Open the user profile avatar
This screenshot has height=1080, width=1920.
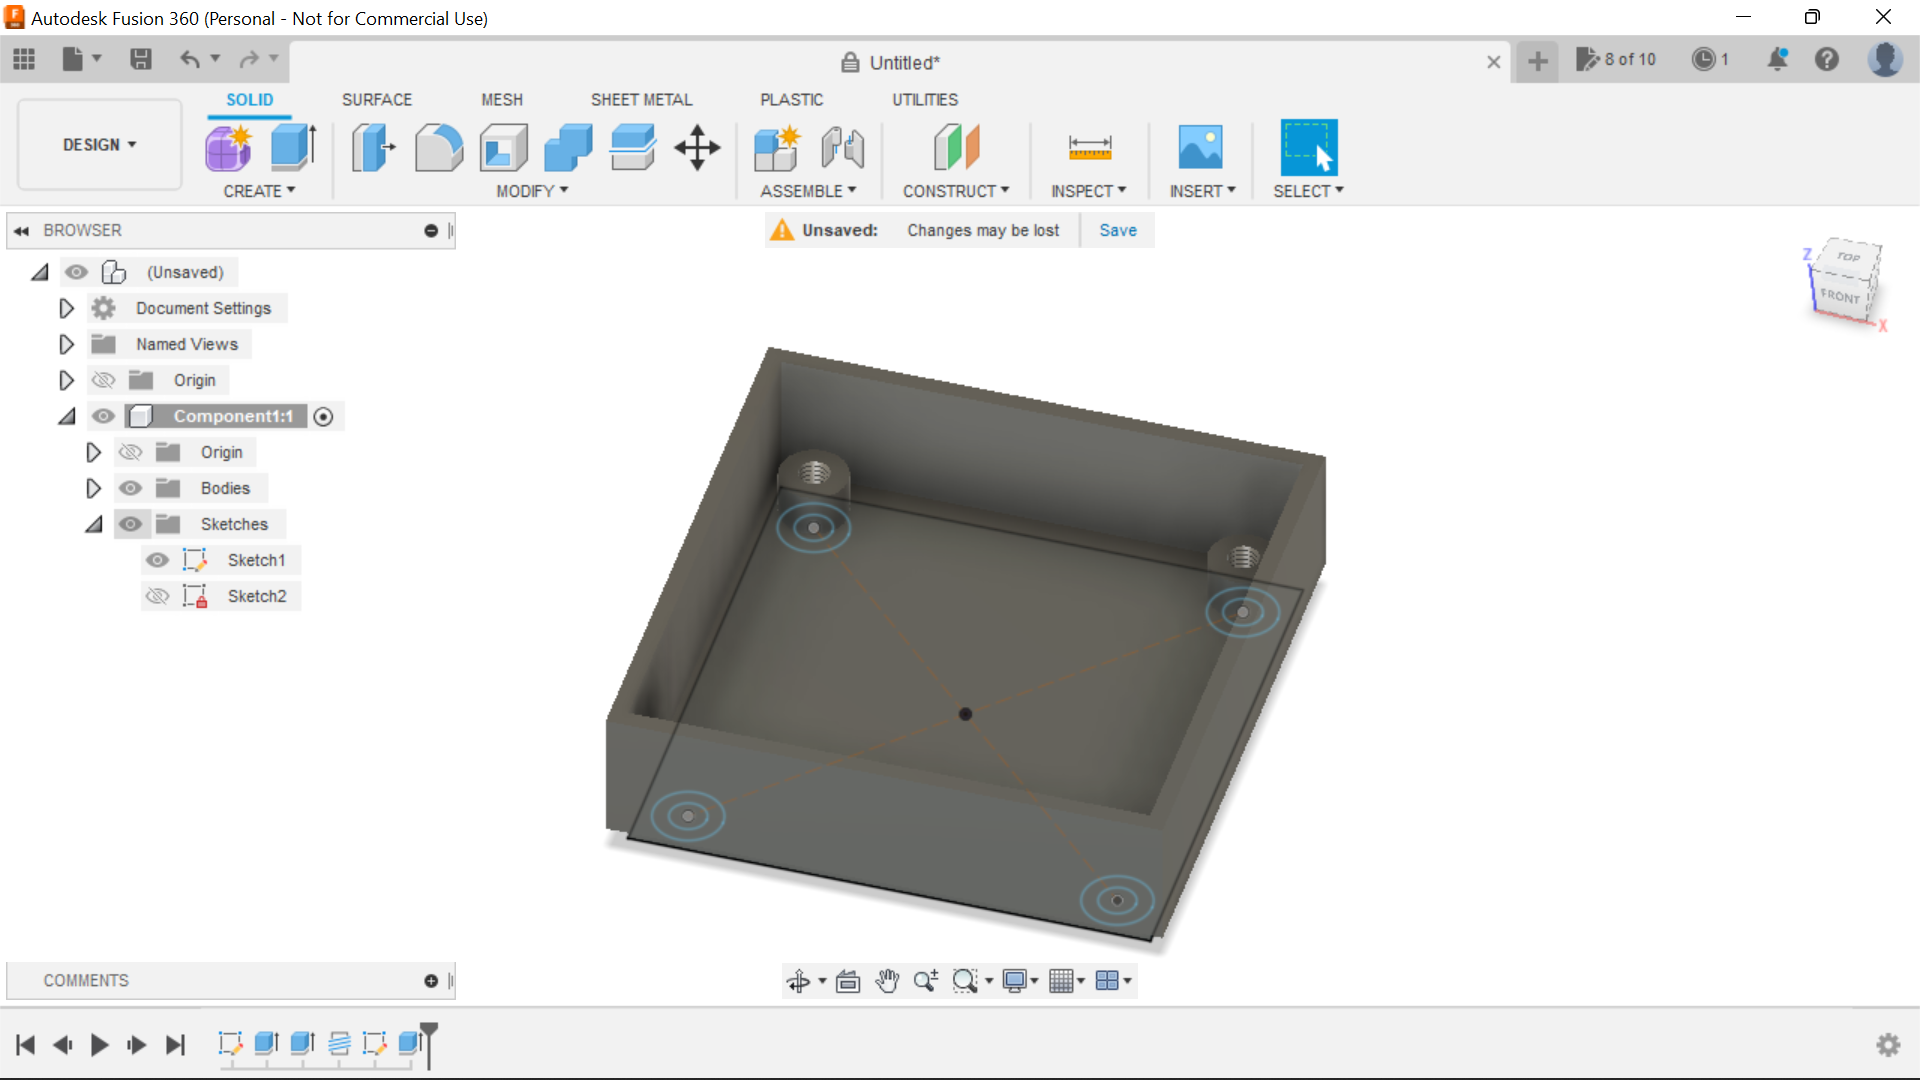[x=1886, y=60]
